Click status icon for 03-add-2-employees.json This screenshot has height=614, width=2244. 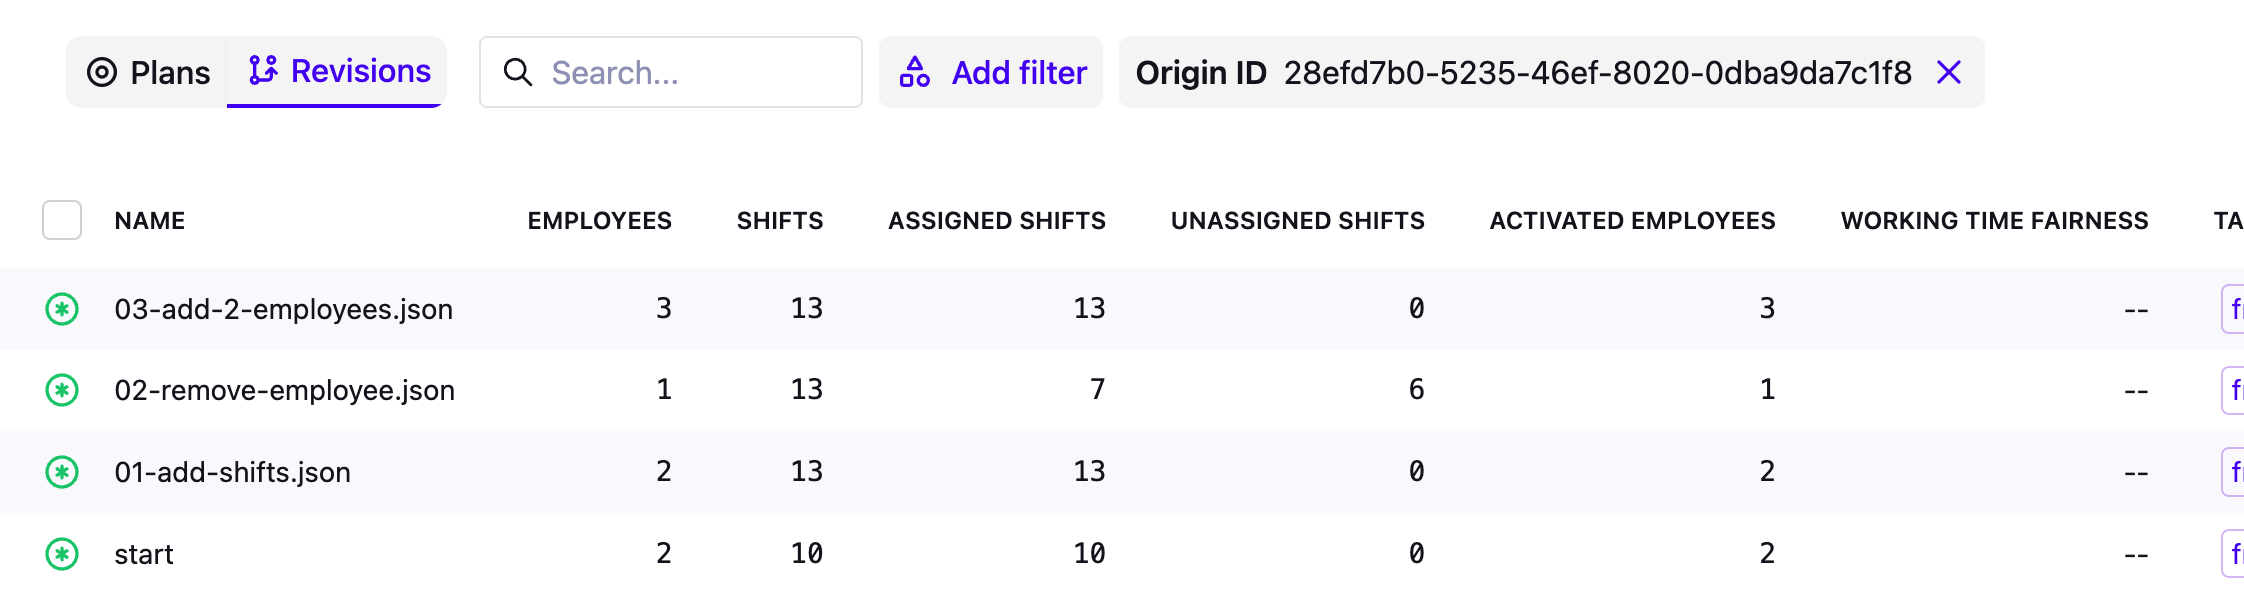(x=62, y=309)
